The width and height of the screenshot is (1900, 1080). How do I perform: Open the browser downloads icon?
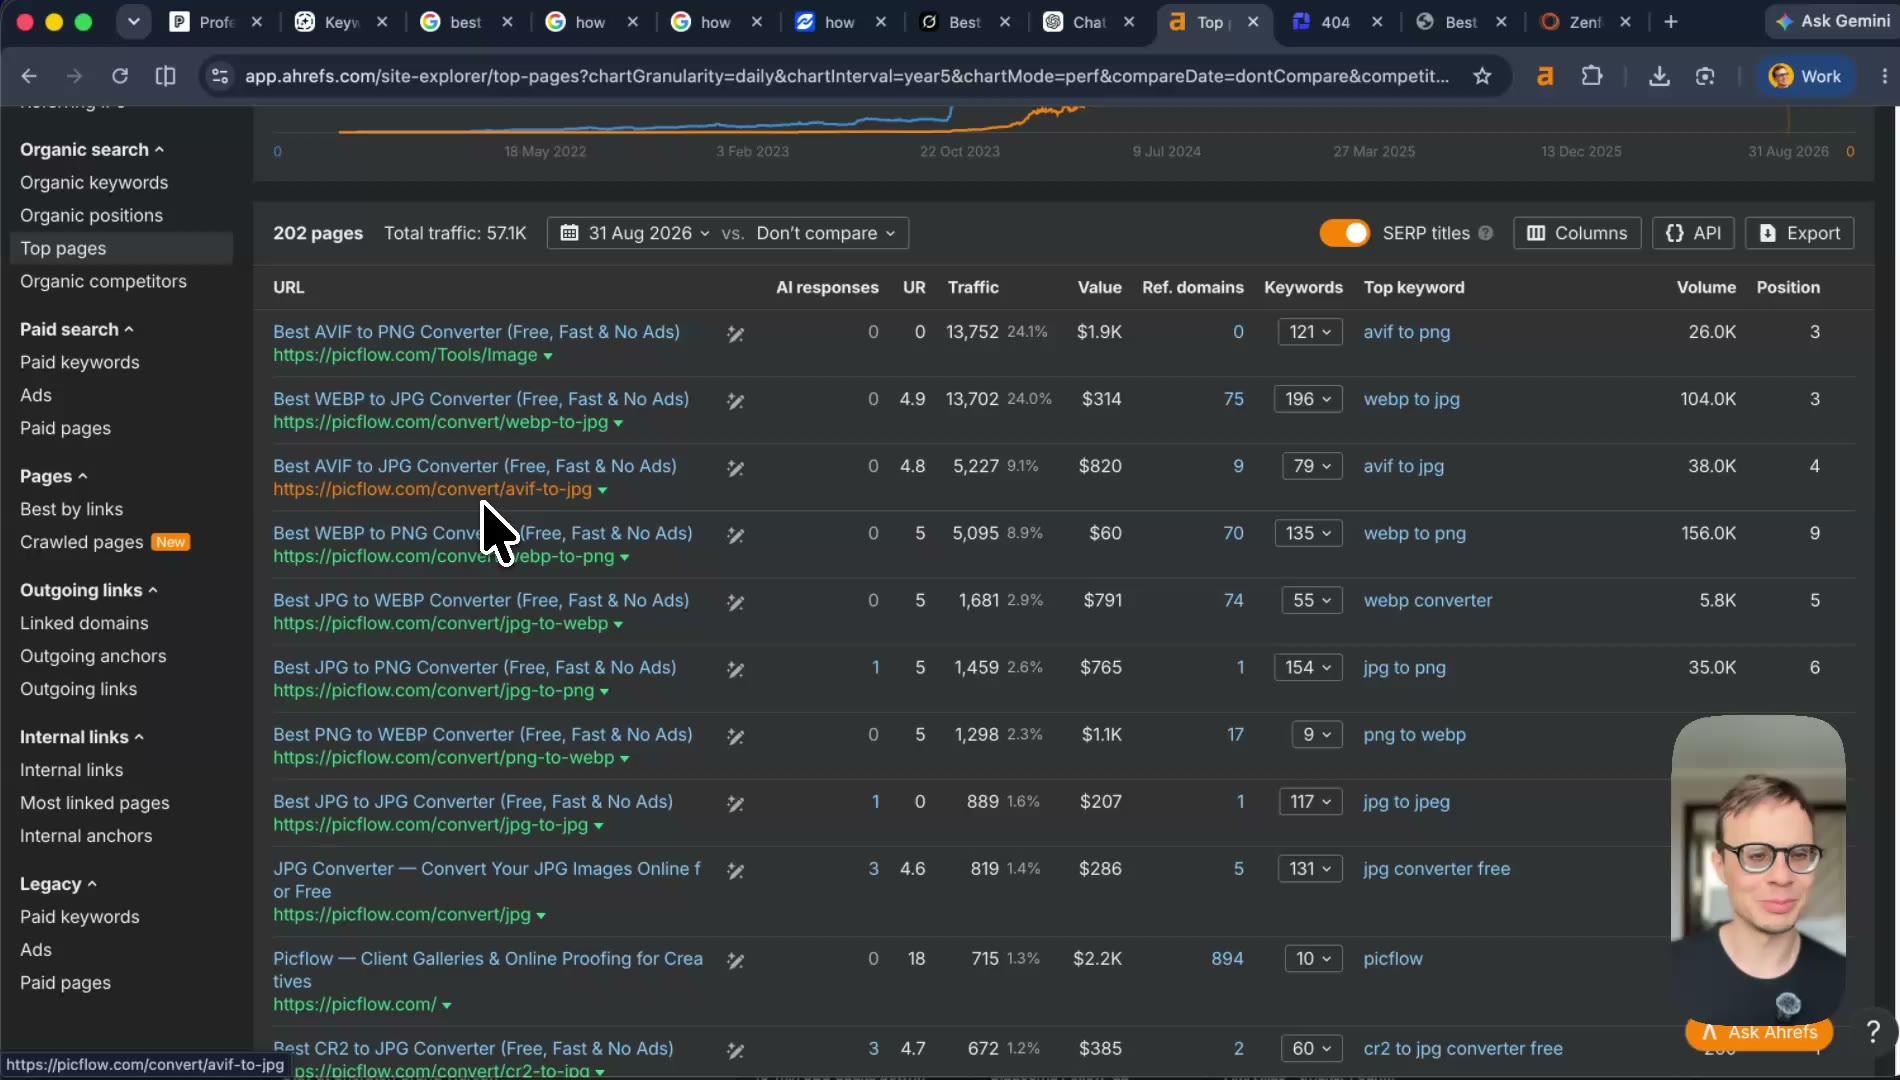click(x=1659, y=76)
